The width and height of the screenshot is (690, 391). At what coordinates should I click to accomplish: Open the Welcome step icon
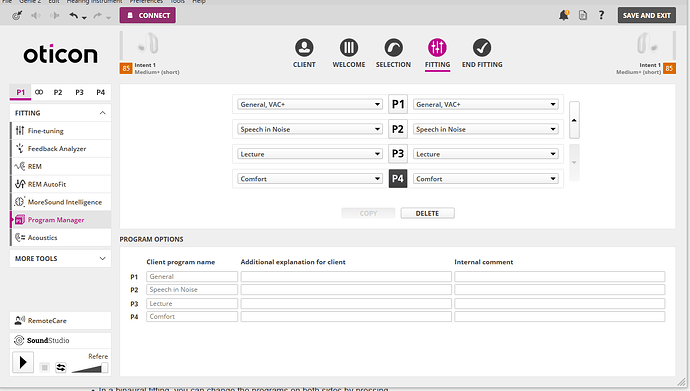click(x=349, y=48)
